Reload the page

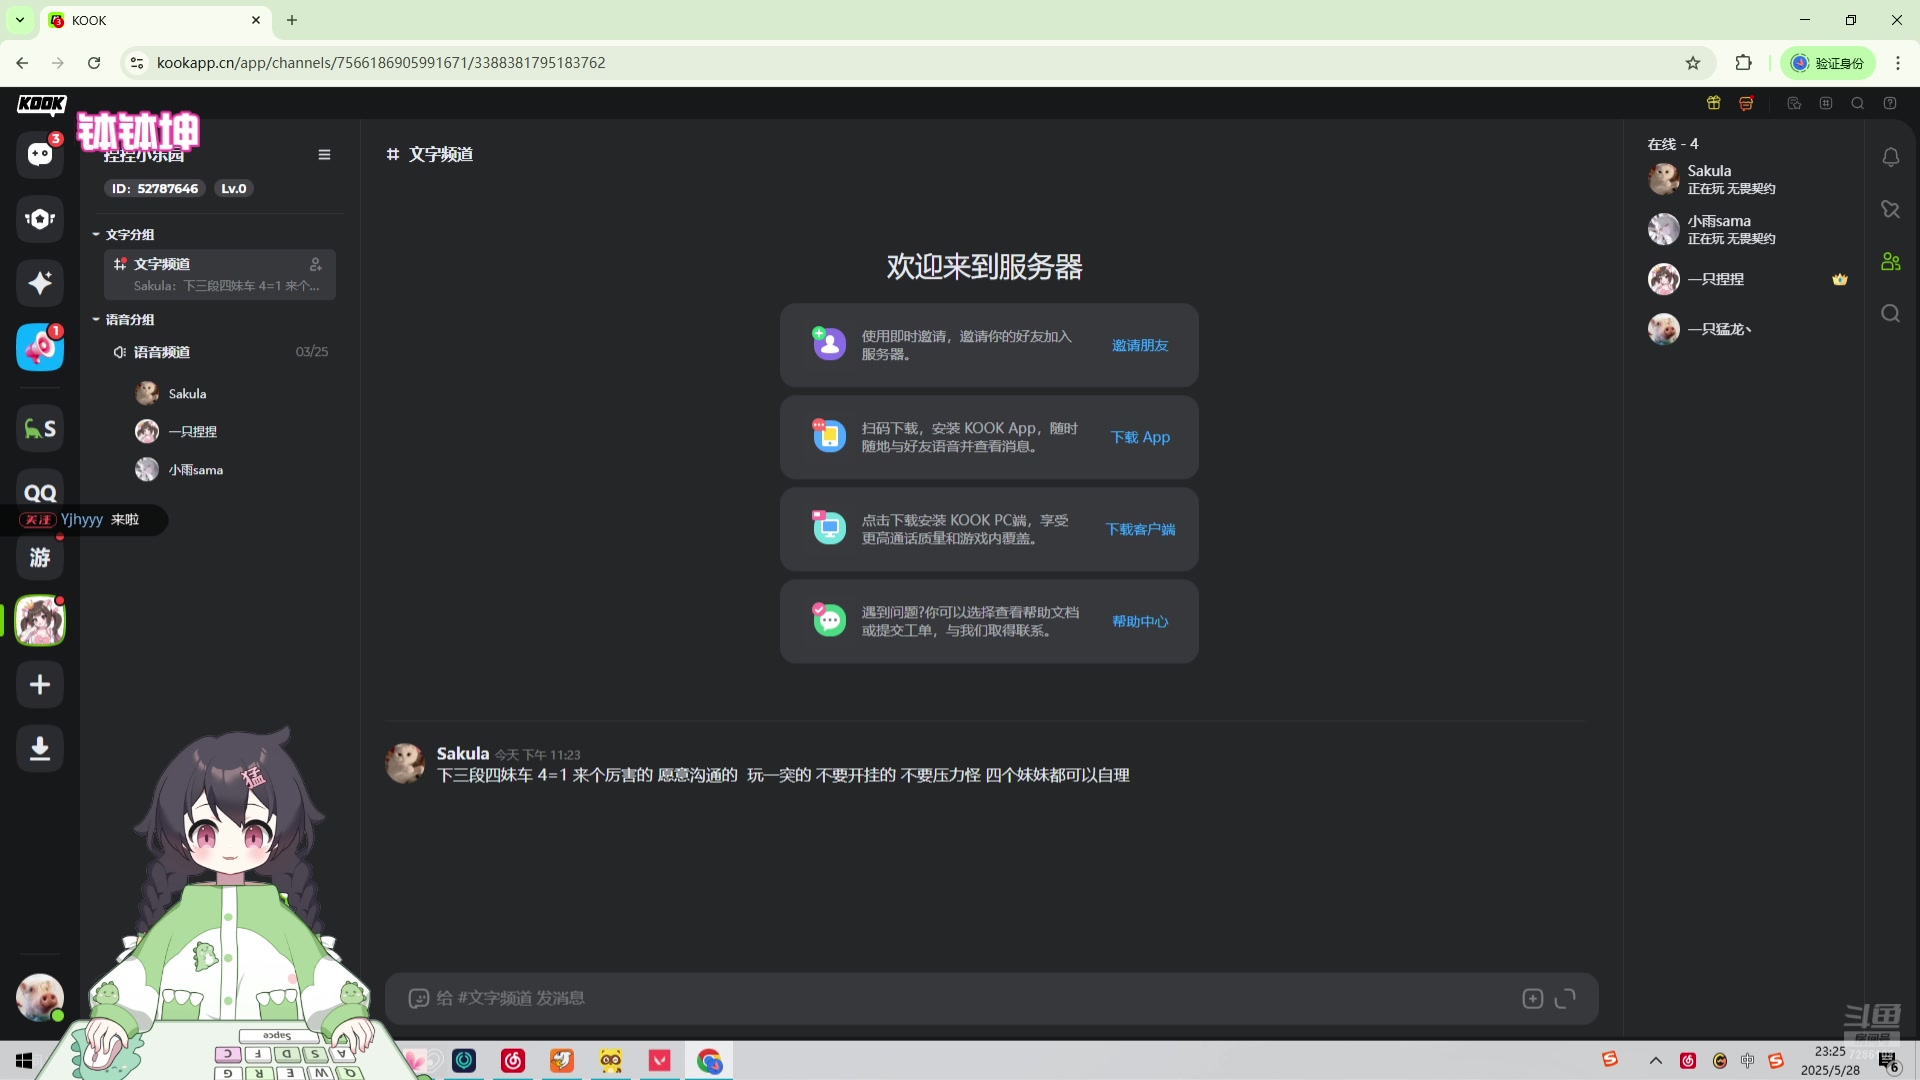pyautogui.click(x=94, y=63)
